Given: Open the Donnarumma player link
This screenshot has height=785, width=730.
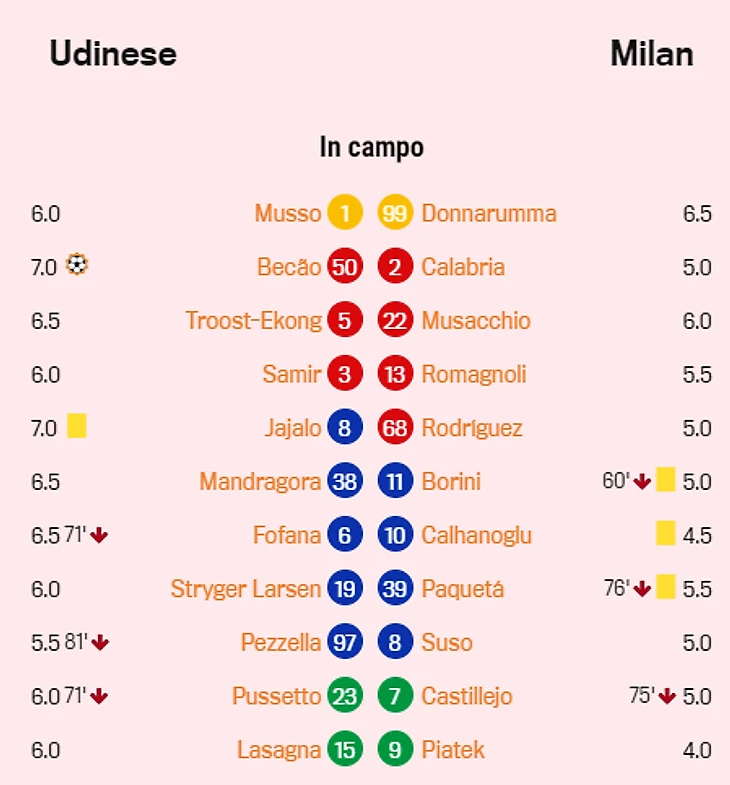Looking at the screenshot, I should (x=488, y=213).
